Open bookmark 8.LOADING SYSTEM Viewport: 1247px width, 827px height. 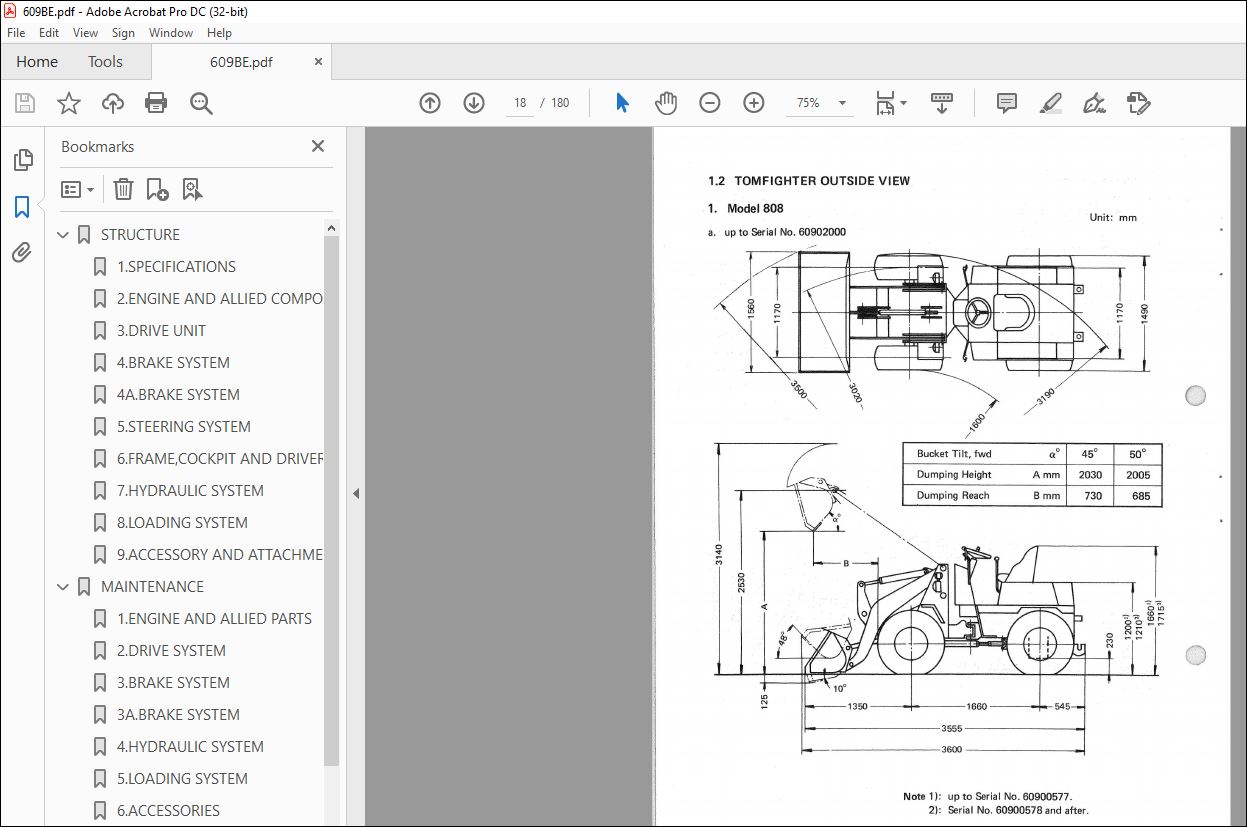pos(182,523)
